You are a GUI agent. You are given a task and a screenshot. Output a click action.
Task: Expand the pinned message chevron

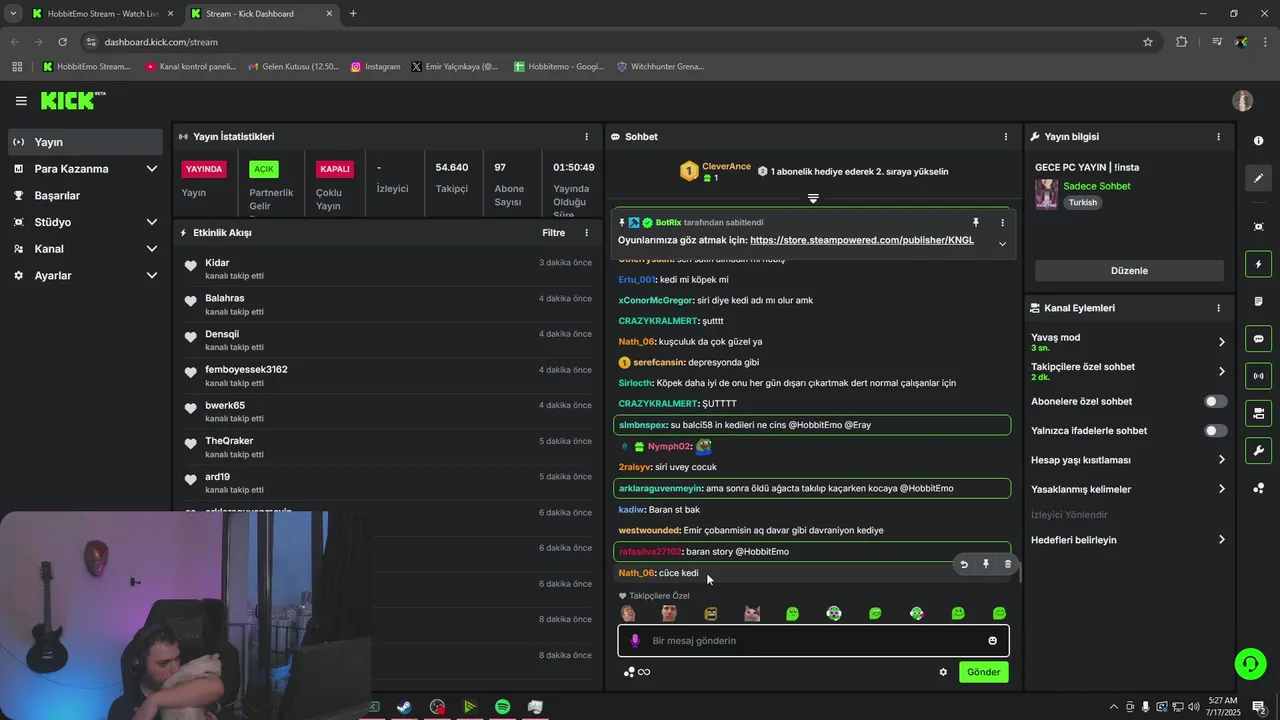pos(1002,243)
